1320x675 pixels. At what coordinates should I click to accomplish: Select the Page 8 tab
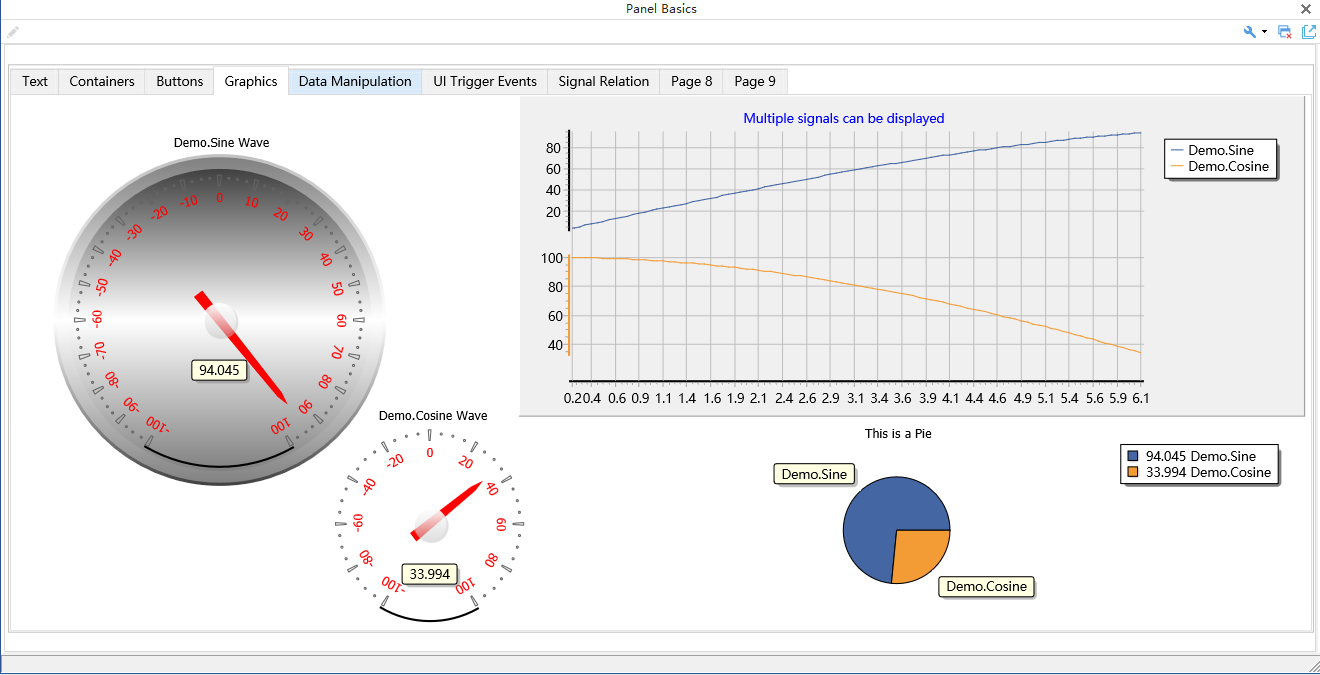tap(692, 81)
